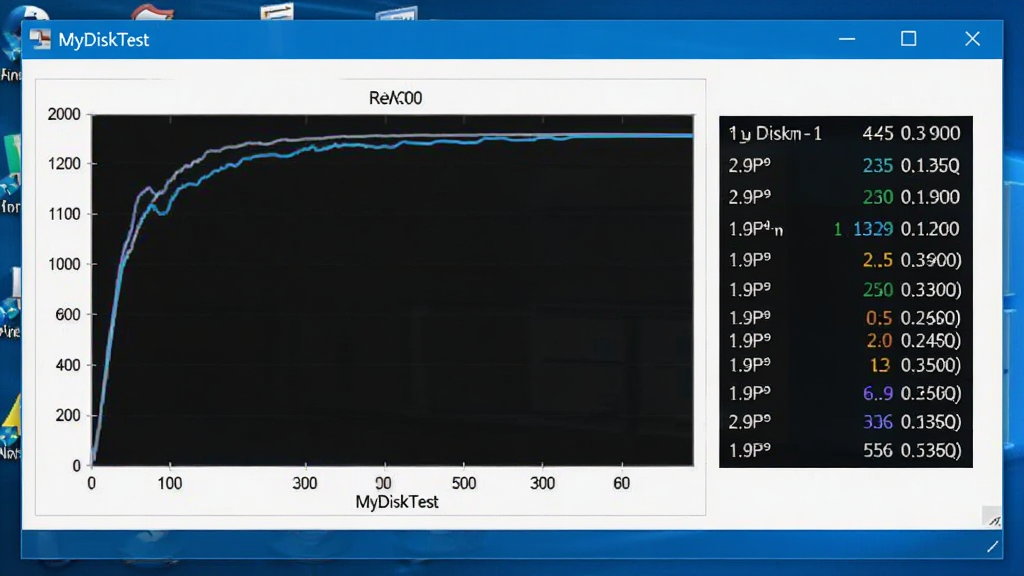Click the 2000 y-axis label
1024x576 pixels.
64,114
